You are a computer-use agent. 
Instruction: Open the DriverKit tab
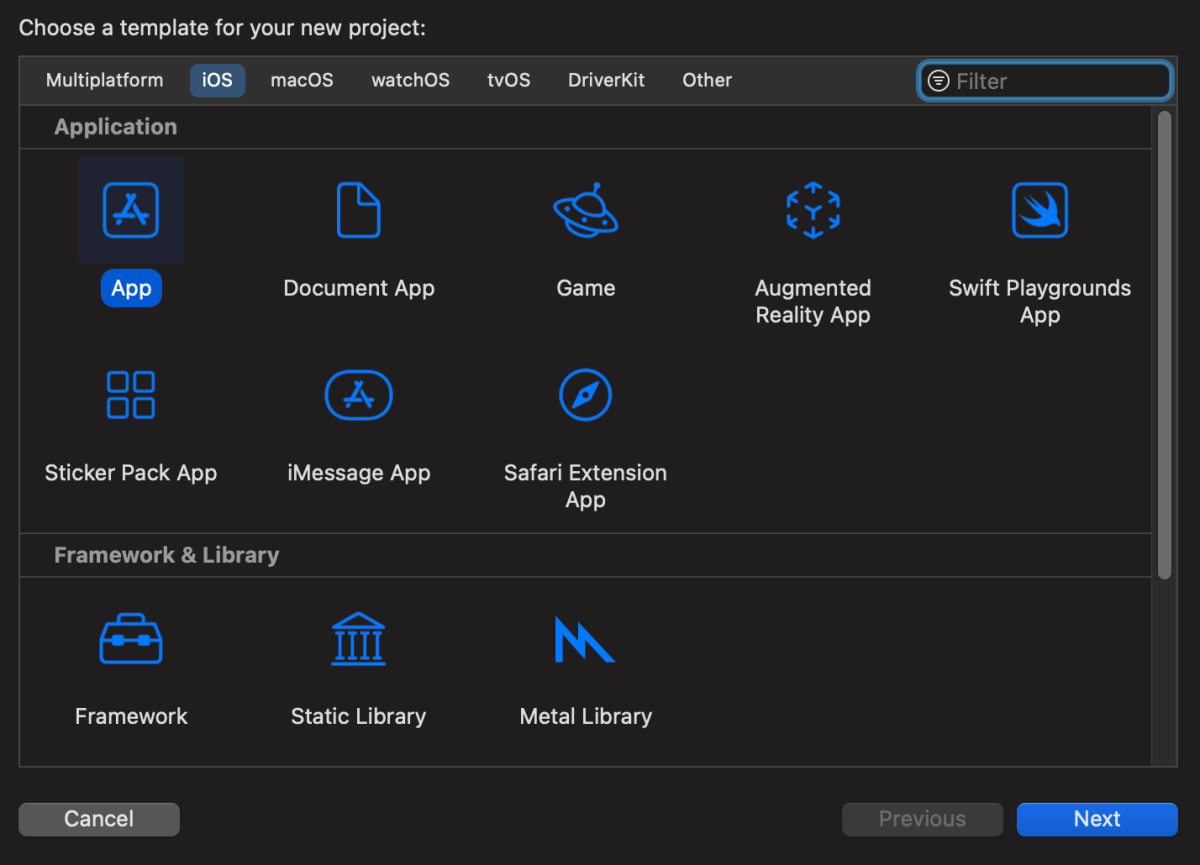coord(607,80)
